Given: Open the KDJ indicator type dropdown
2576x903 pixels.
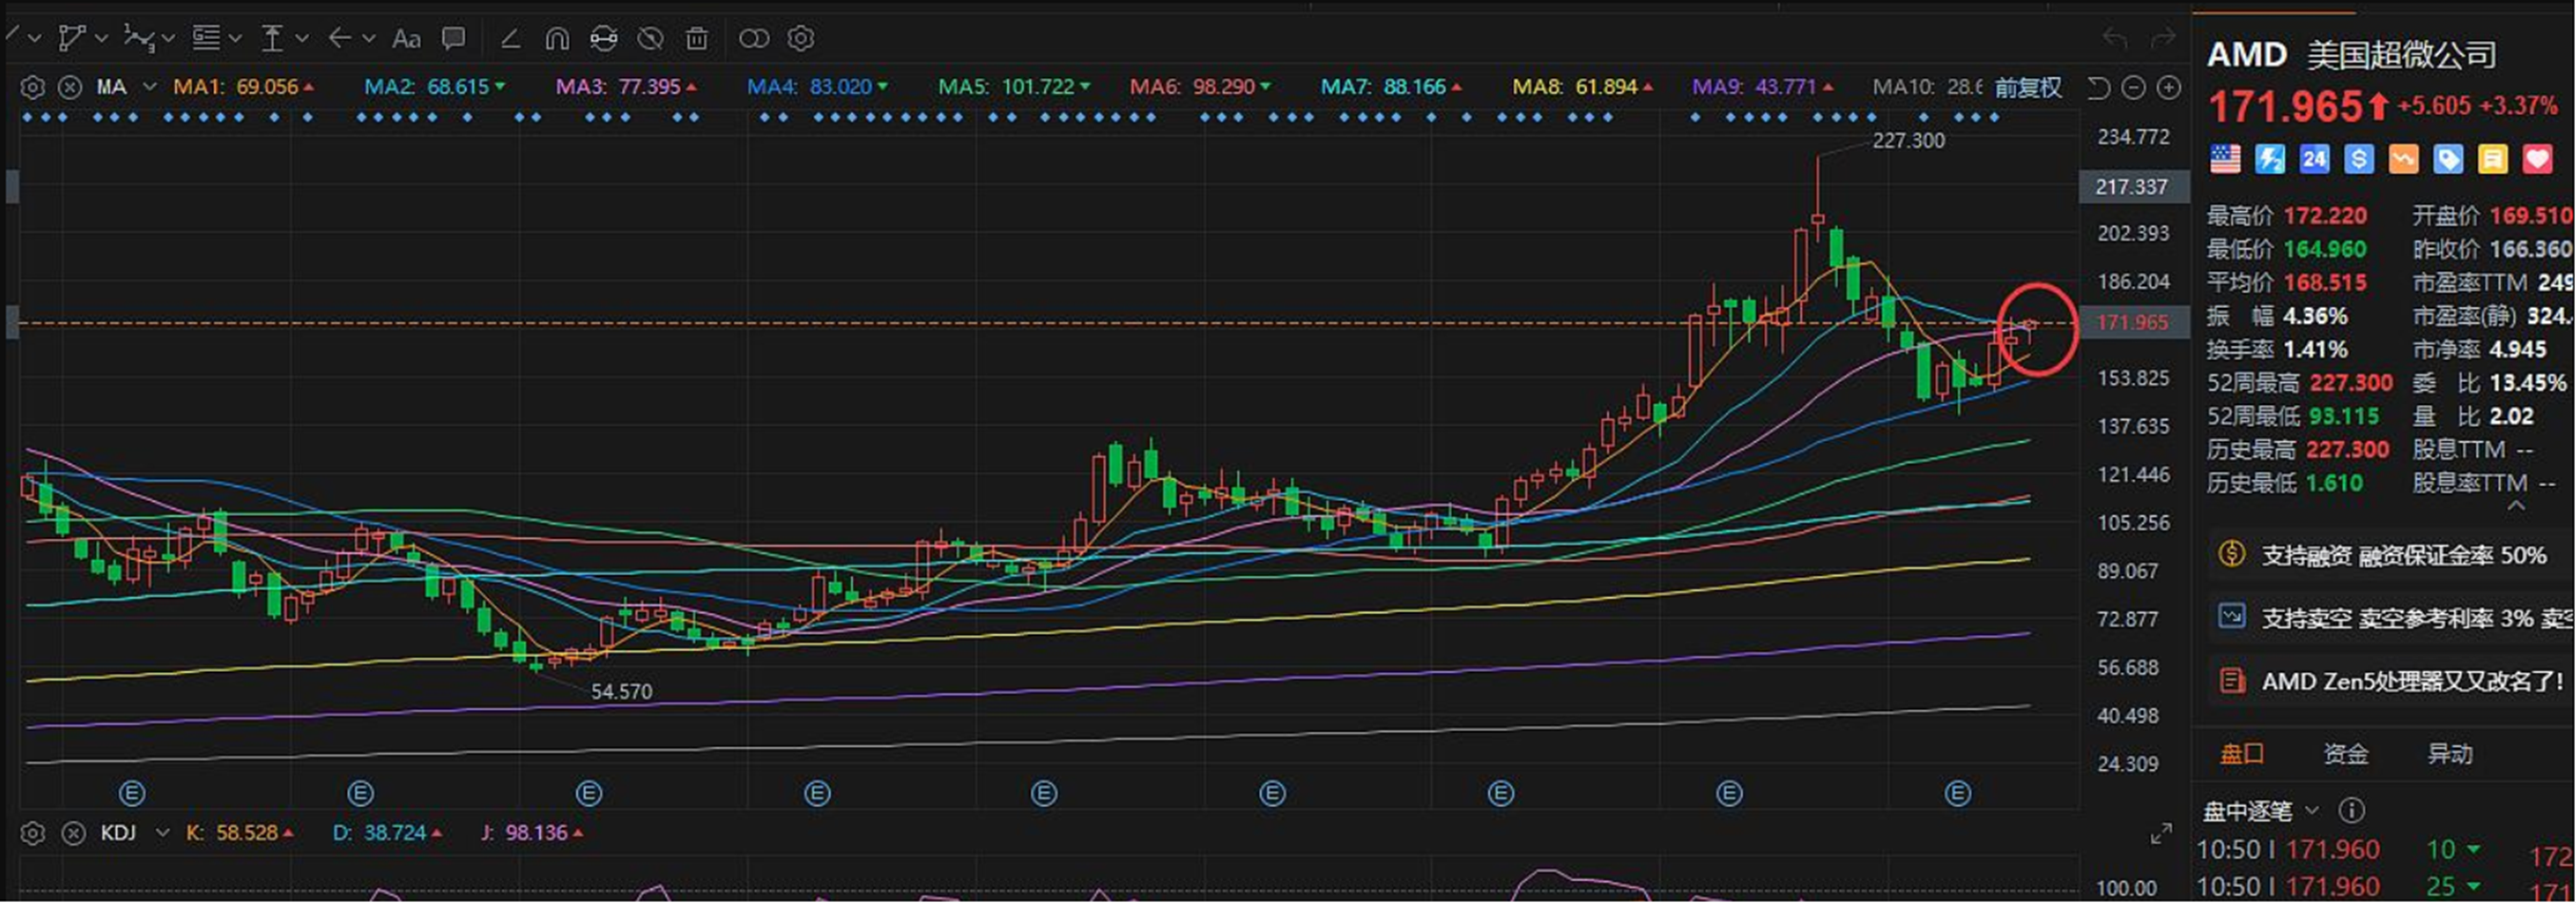Looking at the screenshot, I should (162, 834).
